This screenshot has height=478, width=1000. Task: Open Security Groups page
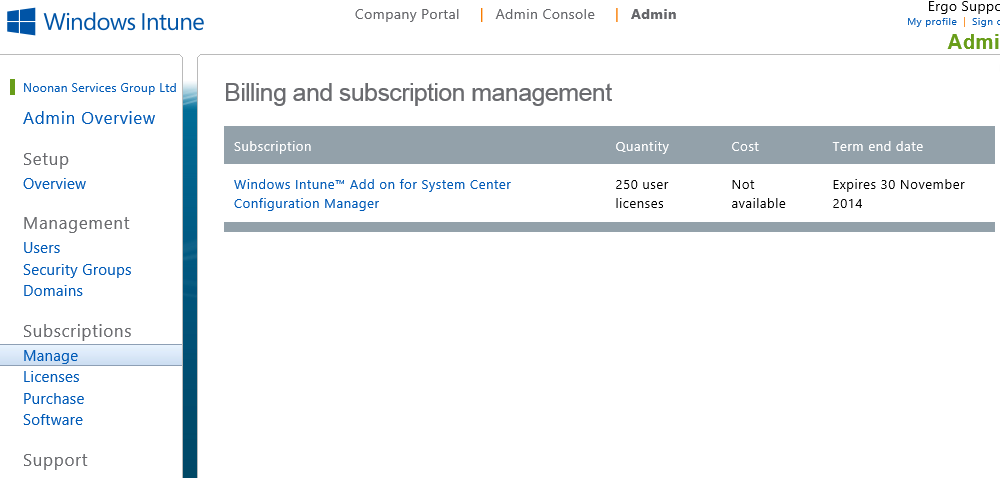point(77,270)
